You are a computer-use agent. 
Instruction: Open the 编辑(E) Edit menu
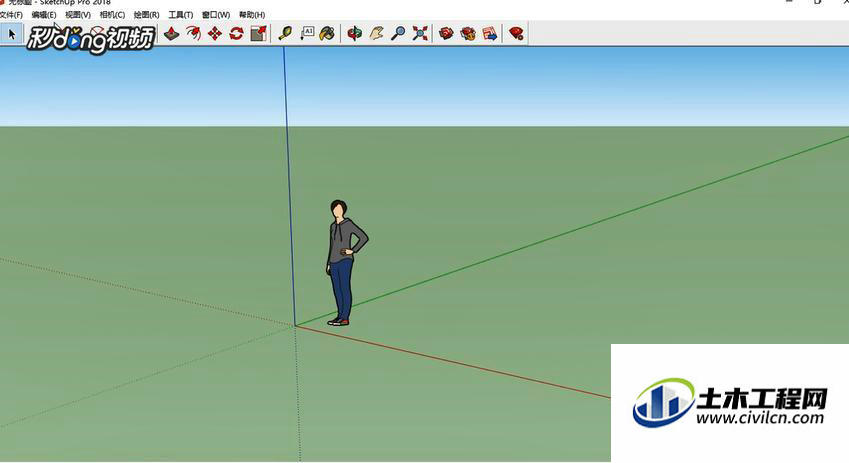pyautogui.click(x=44, y=15)
